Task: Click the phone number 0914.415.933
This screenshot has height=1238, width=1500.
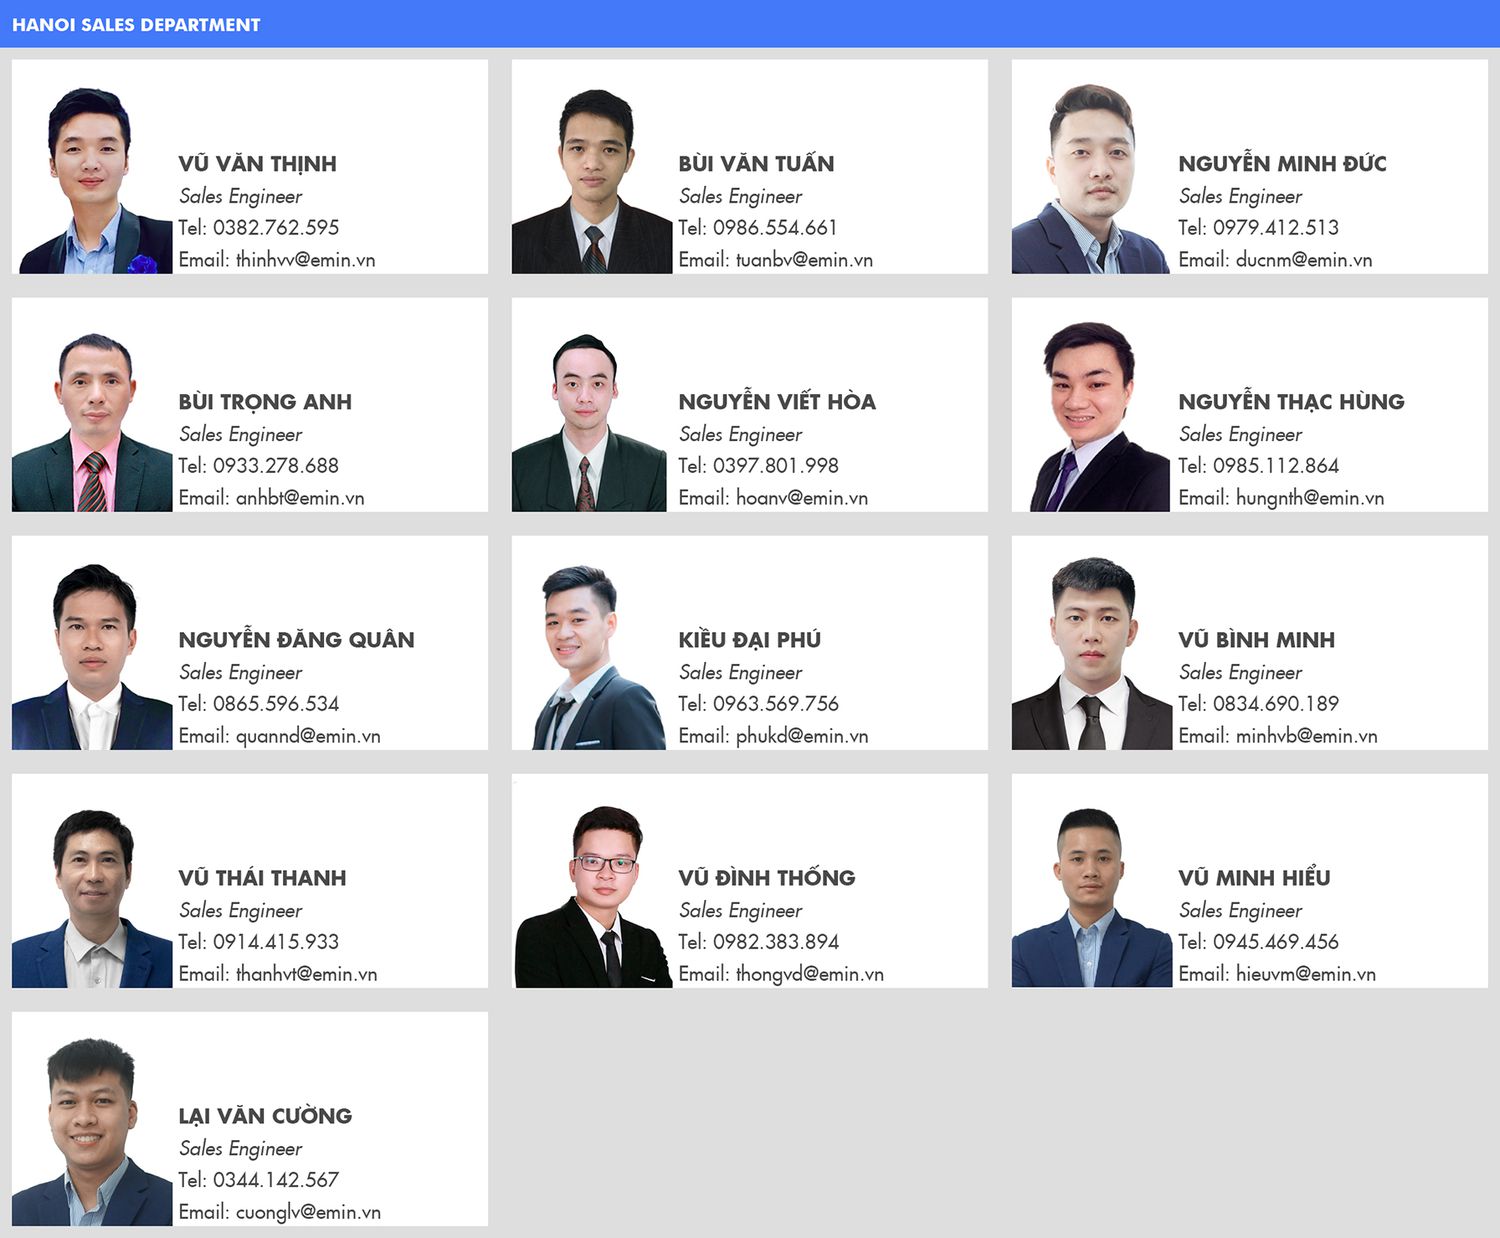Action: click(x=276, y=942)
